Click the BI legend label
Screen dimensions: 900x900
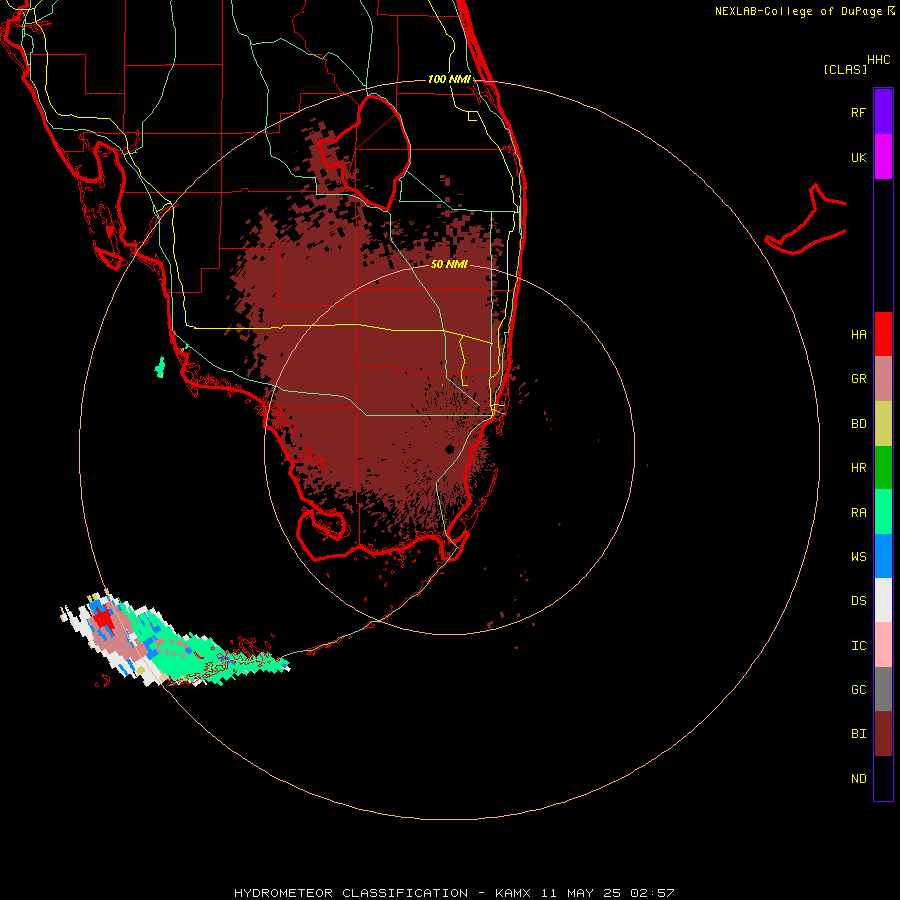click(859, 734)
